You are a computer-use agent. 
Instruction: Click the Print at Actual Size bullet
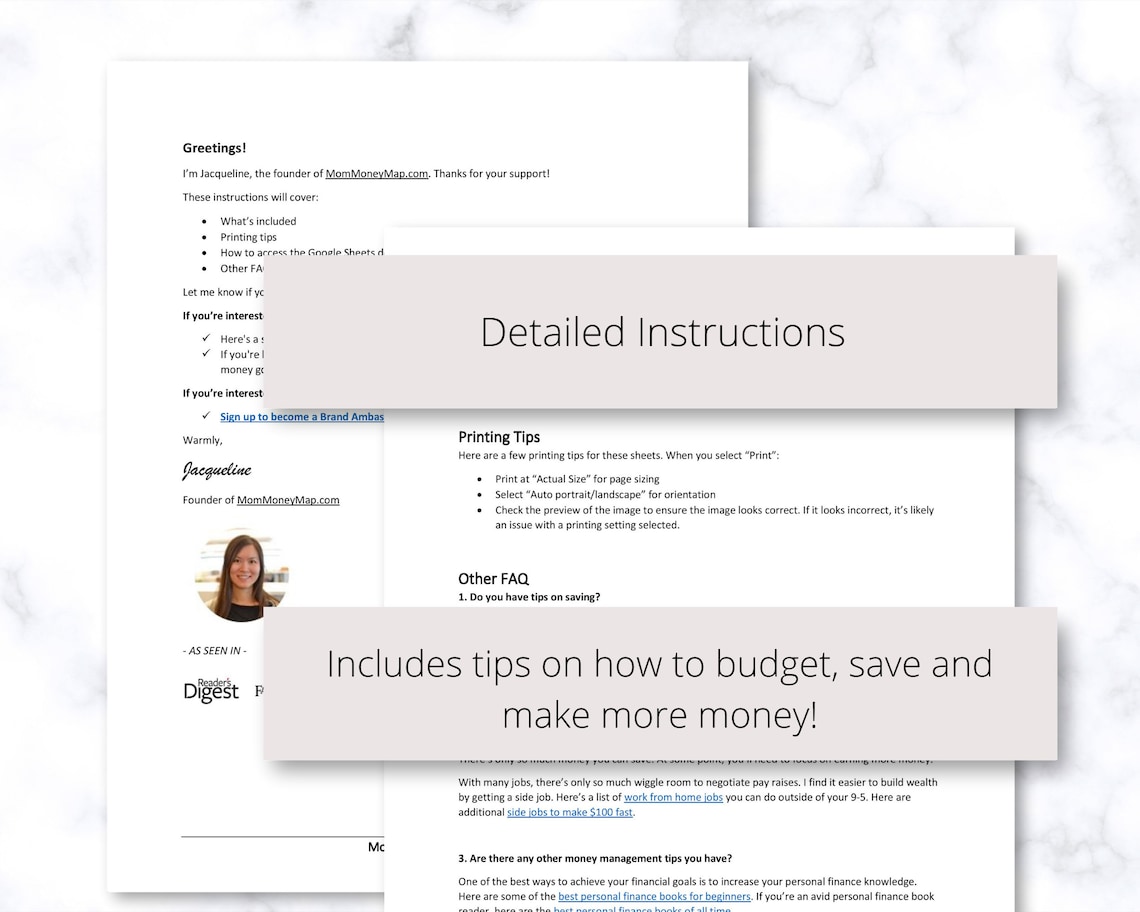click(577, 479)
